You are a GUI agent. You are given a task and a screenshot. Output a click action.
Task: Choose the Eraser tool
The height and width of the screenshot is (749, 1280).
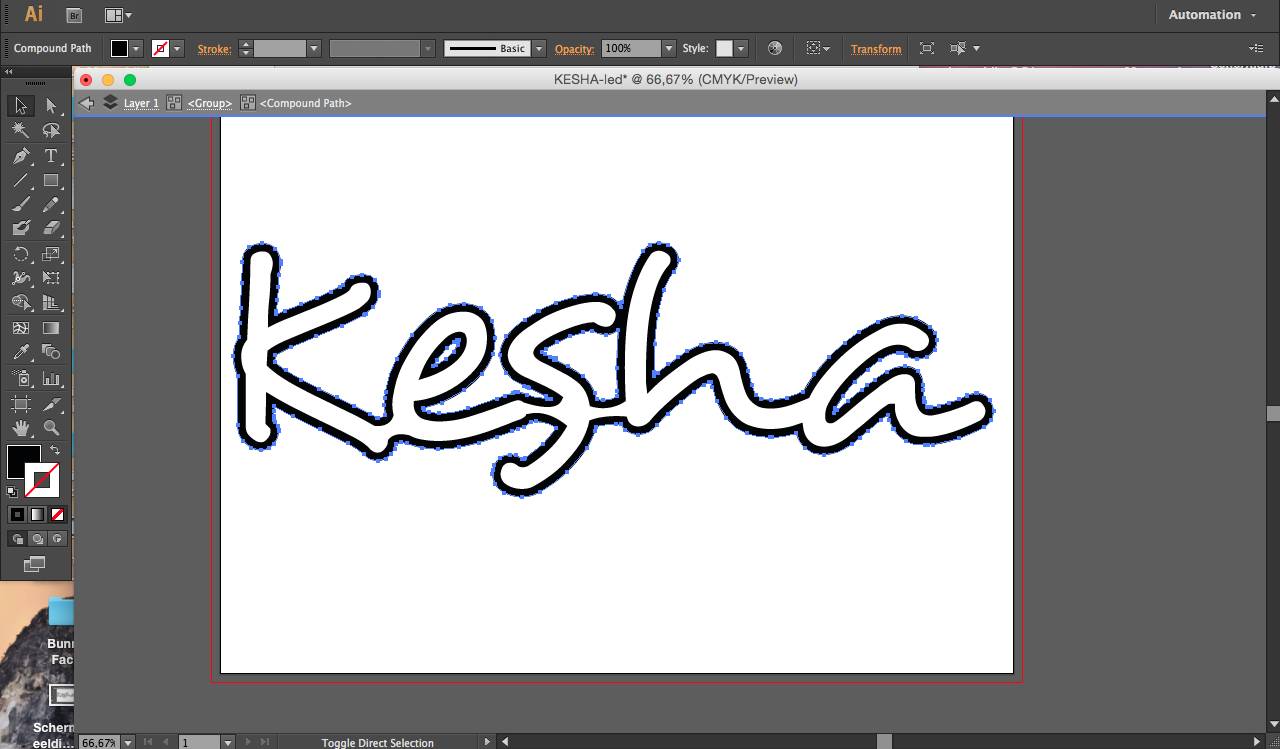51,228
